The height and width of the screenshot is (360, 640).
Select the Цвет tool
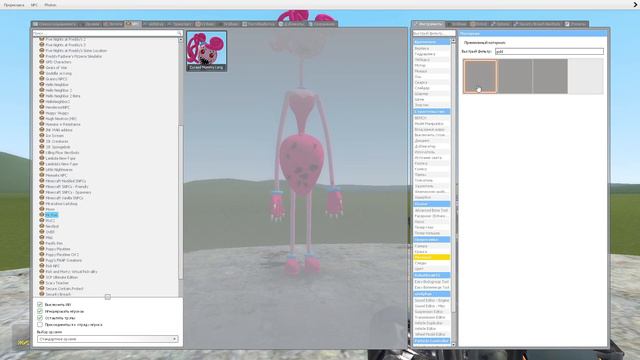click(x=431, y=269)
